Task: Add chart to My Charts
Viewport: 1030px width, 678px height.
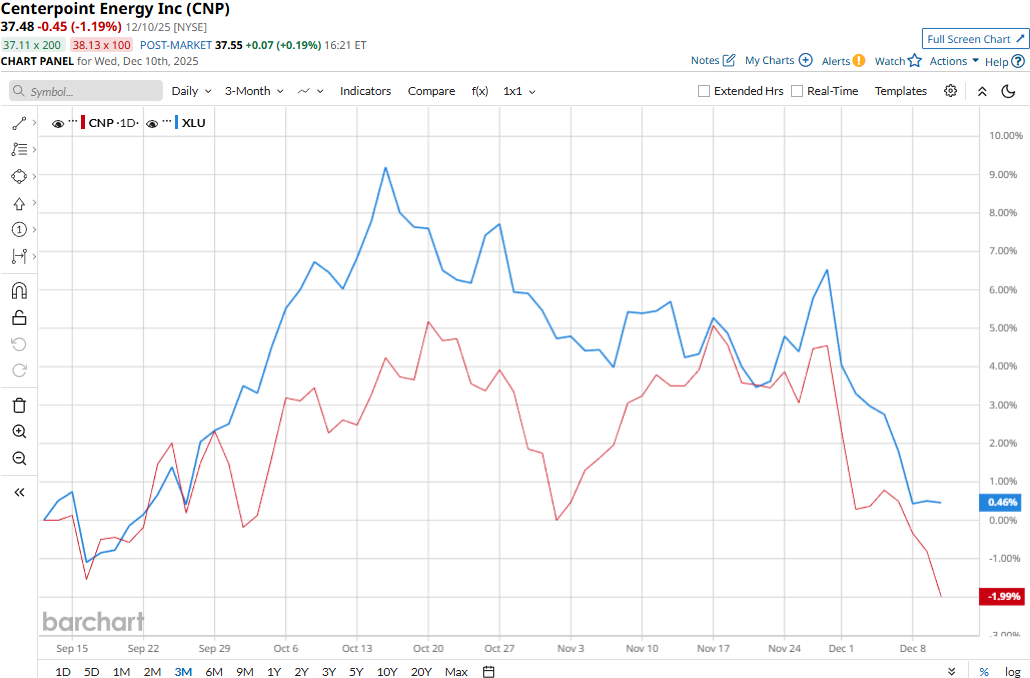Action: click(805, 60)
